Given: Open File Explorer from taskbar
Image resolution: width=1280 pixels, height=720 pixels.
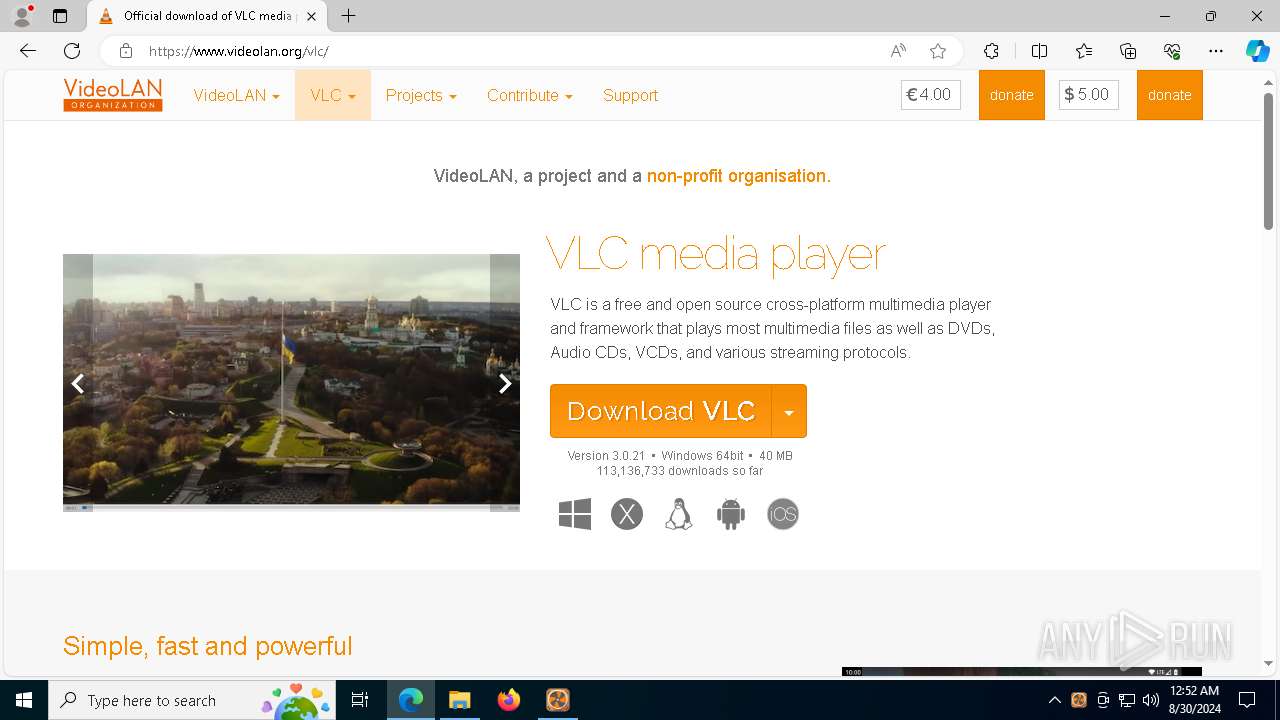Looking at the screenshot, I should tap(460, 700).
